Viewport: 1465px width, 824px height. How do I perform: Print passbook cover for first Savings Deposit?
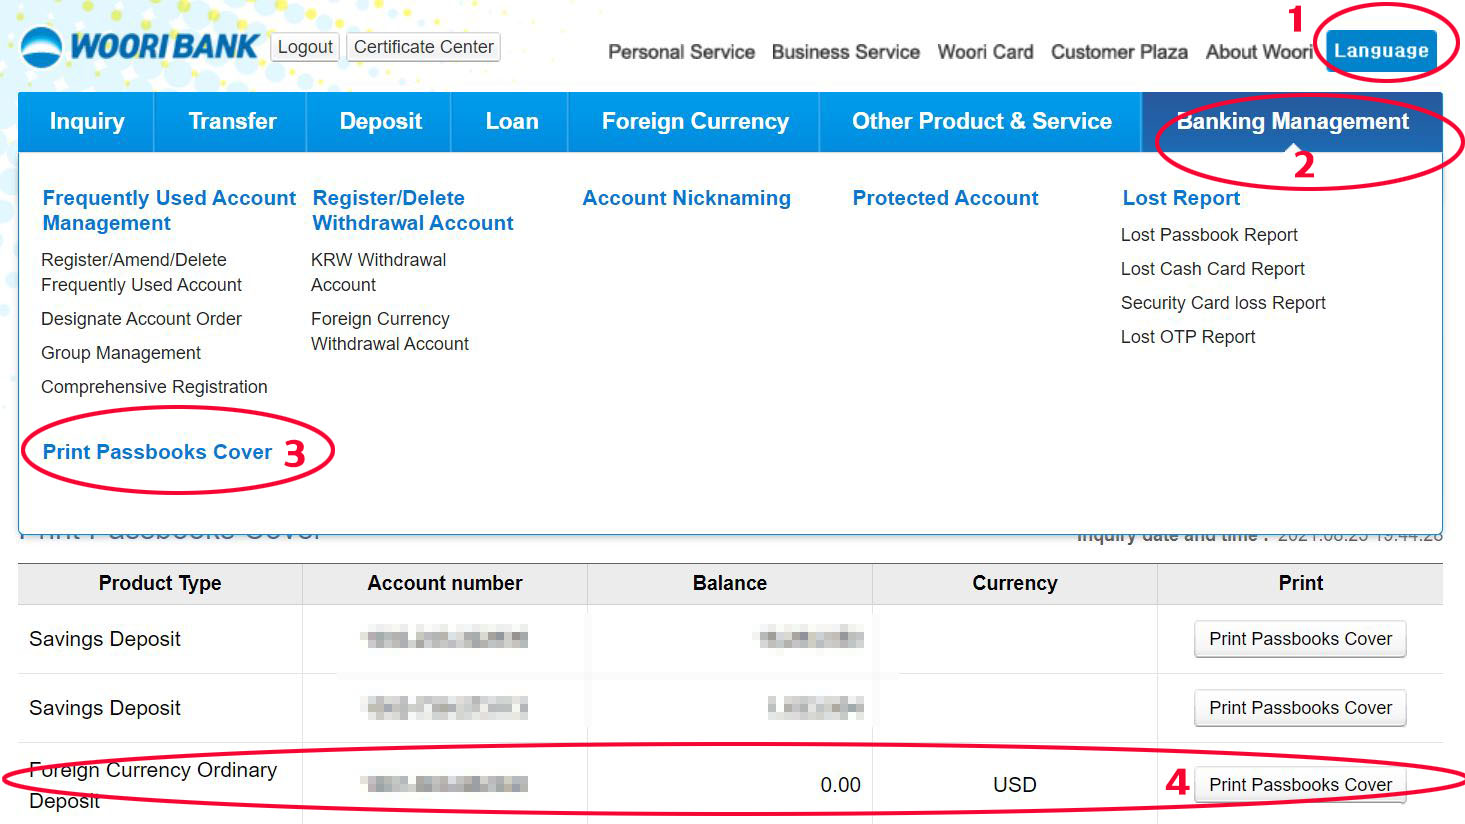[x=1300, y=639]
